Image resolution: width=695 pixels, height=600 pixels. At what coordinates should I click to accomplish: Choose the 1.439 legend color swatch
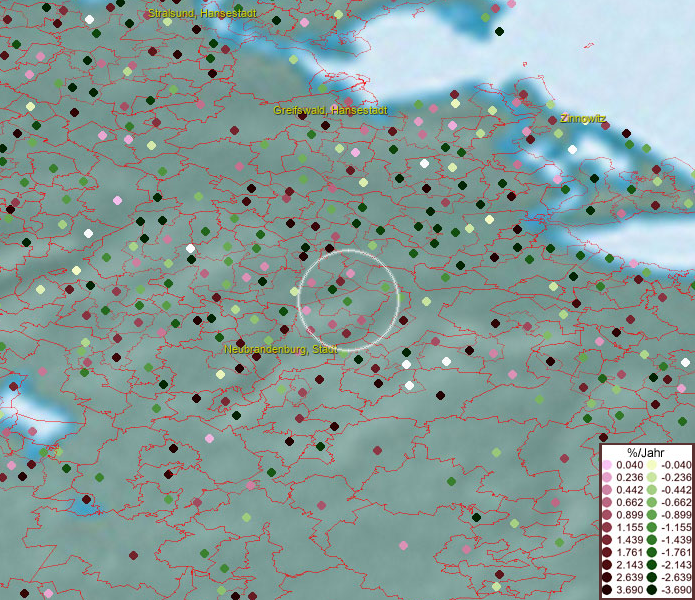[607, 539]
